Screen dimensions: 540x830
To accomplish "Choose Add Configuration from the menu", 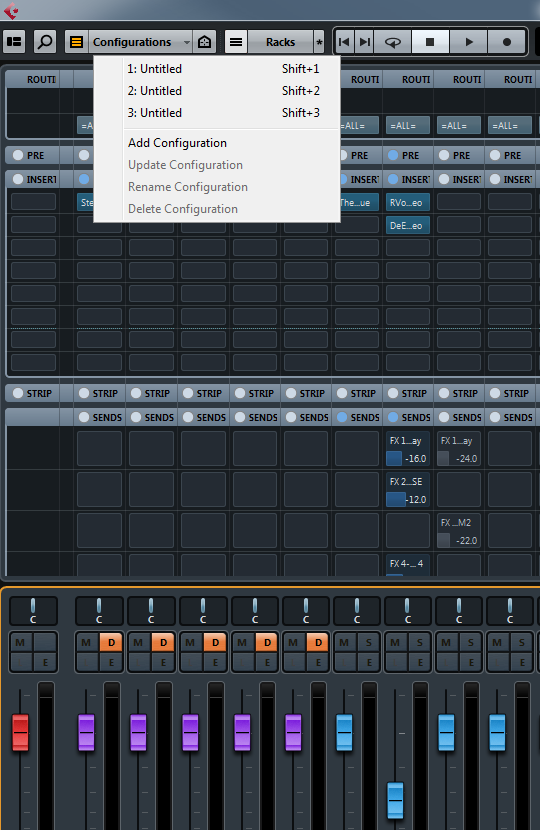I will (217, 143).
